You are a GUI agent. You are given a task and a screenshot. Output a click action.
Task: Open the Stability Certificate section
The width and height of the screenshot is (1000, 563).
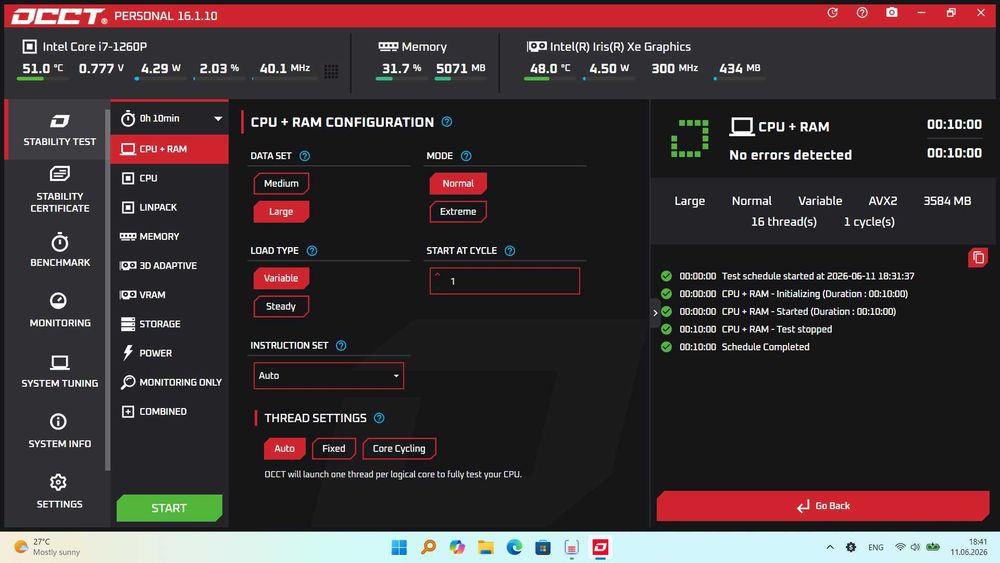point(59,189)
